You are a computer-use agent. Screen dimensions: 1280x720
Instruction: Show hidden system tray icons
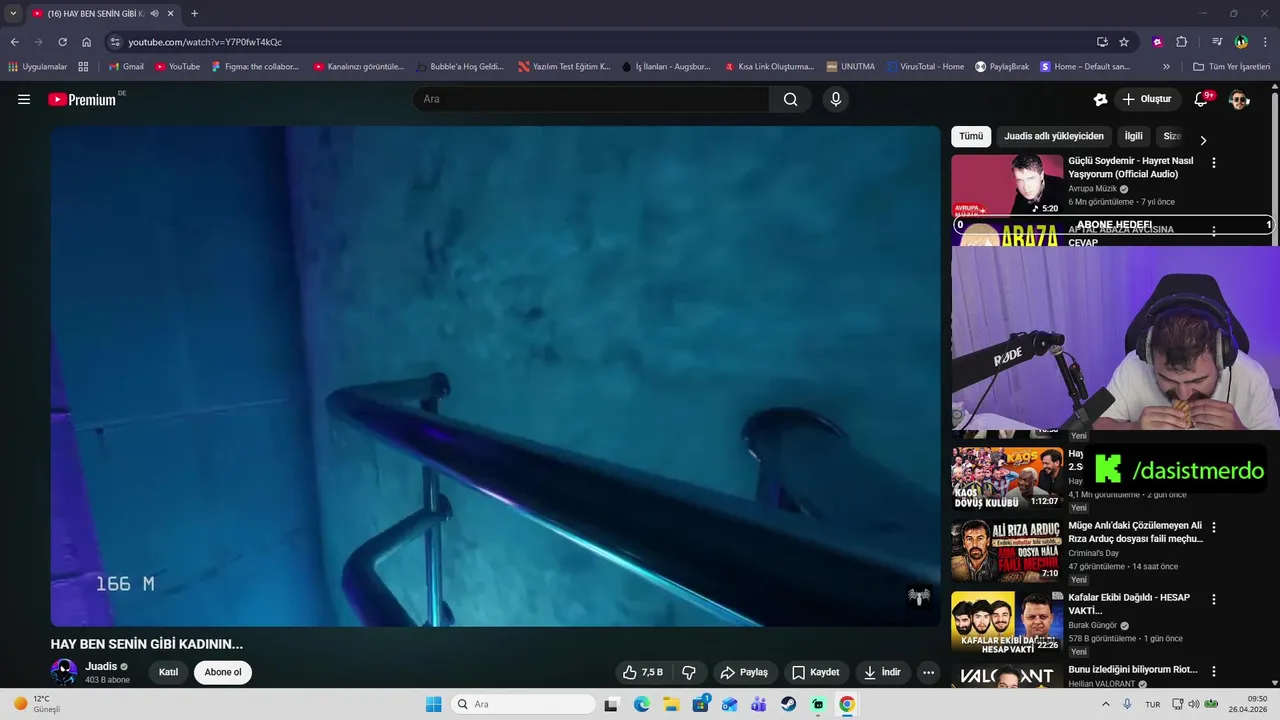[x=1107, y=704]
